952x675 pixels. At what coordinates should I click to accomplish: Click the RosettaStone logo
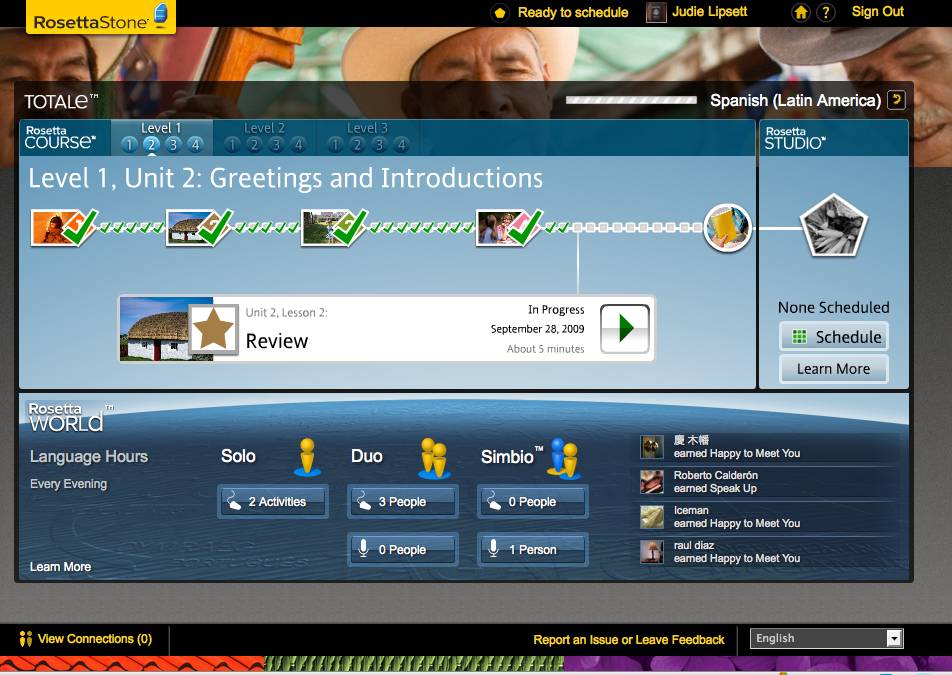(101, 16)
